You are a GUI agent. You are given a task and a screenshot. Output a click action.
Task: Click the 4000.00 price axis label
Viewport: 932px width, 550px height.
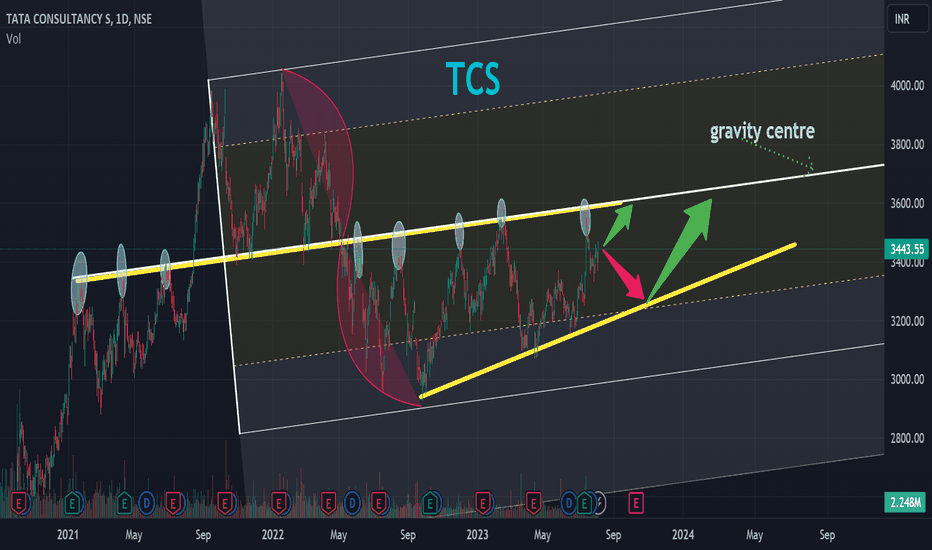point(907,86)
